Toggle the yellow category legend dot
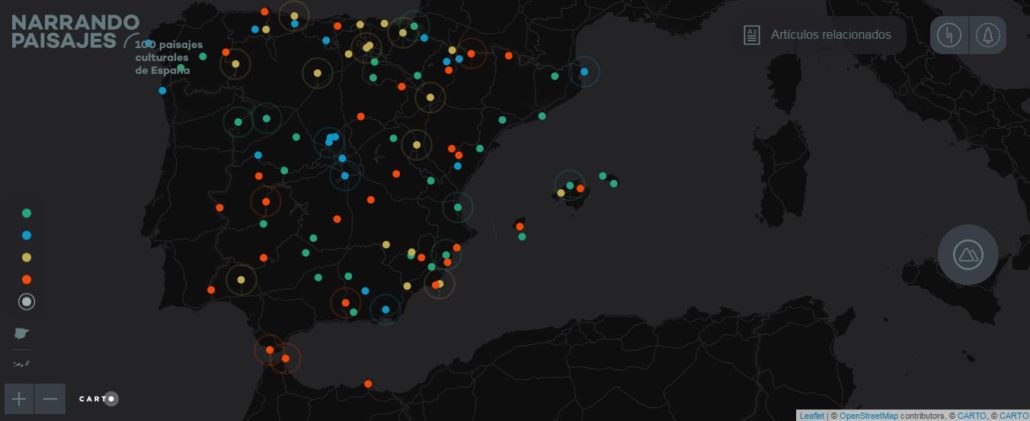Viewport: 1030px width, 421px height. pos(27,257)
